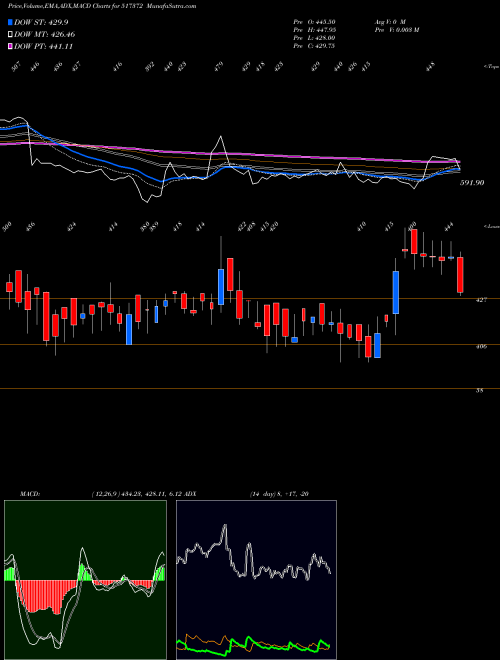Click the Pre V: 0.003 M value

click(396, 30)
